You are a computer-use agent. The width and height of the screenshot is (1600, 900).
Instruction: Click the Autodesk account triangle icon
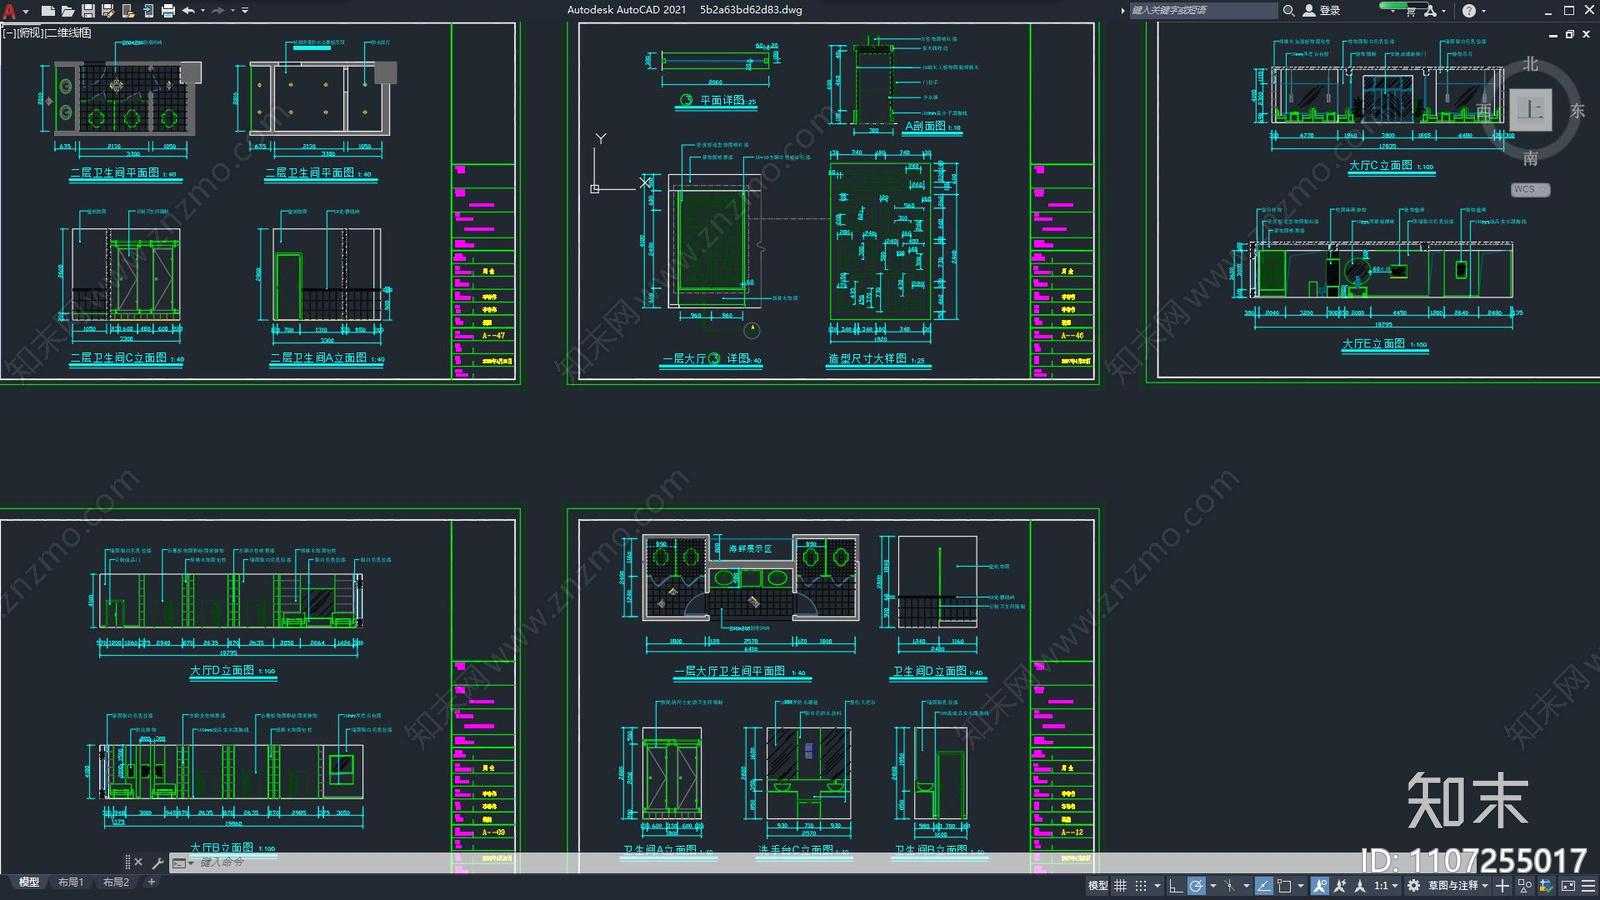[x=1431, y=11]
